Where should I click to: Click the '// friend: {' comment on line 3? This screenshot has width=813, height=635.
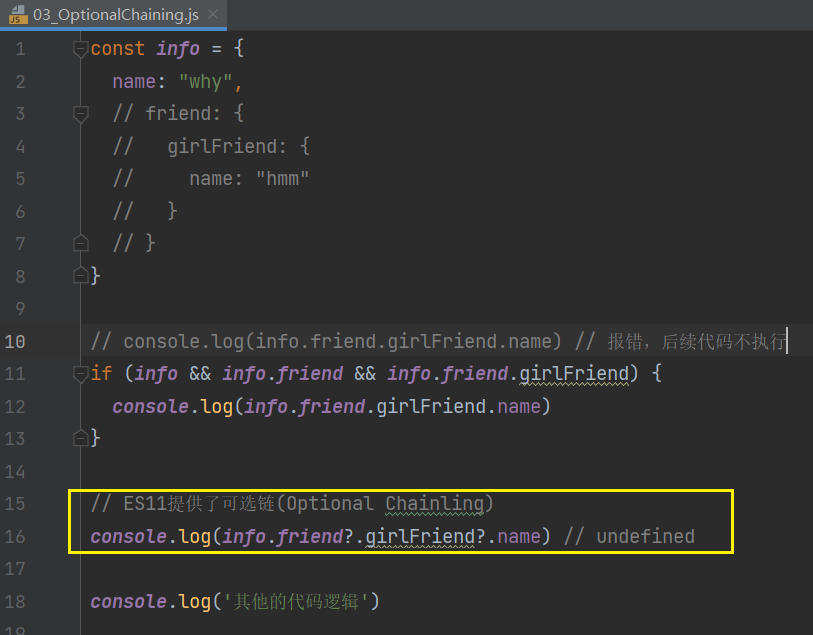pos(178,114)
